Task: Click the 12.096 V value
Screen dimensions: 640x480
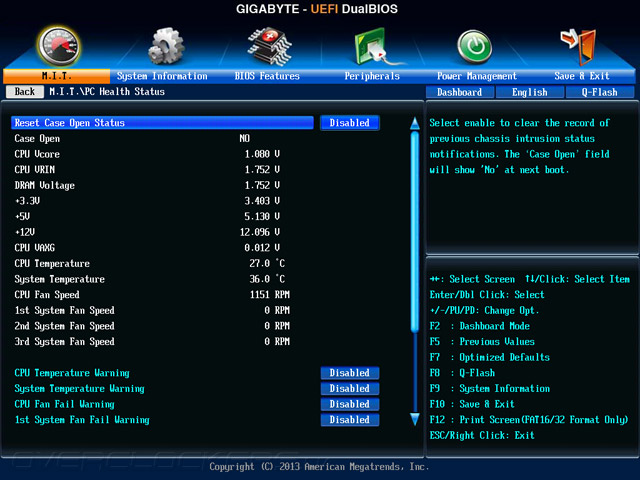Action: (x=260, y=232)
